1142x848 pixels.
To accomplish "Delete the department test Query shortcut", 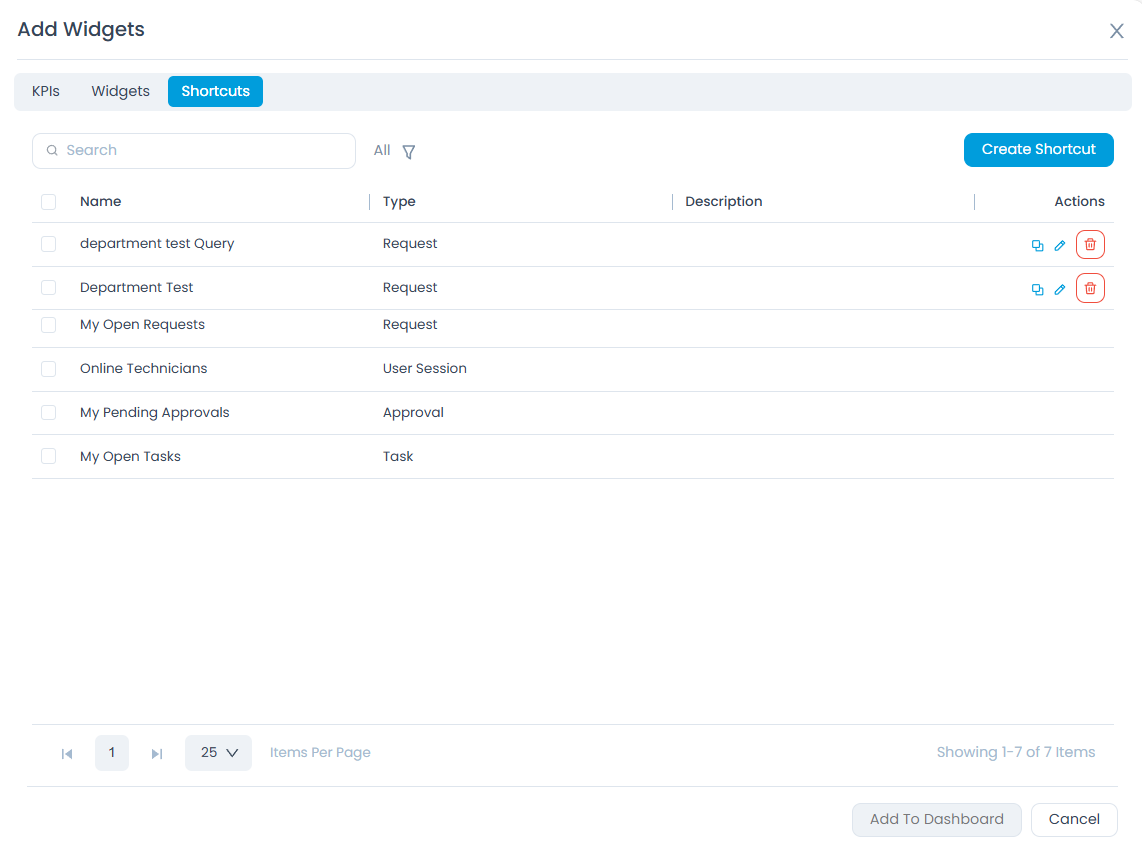I will pos(1090,245).
